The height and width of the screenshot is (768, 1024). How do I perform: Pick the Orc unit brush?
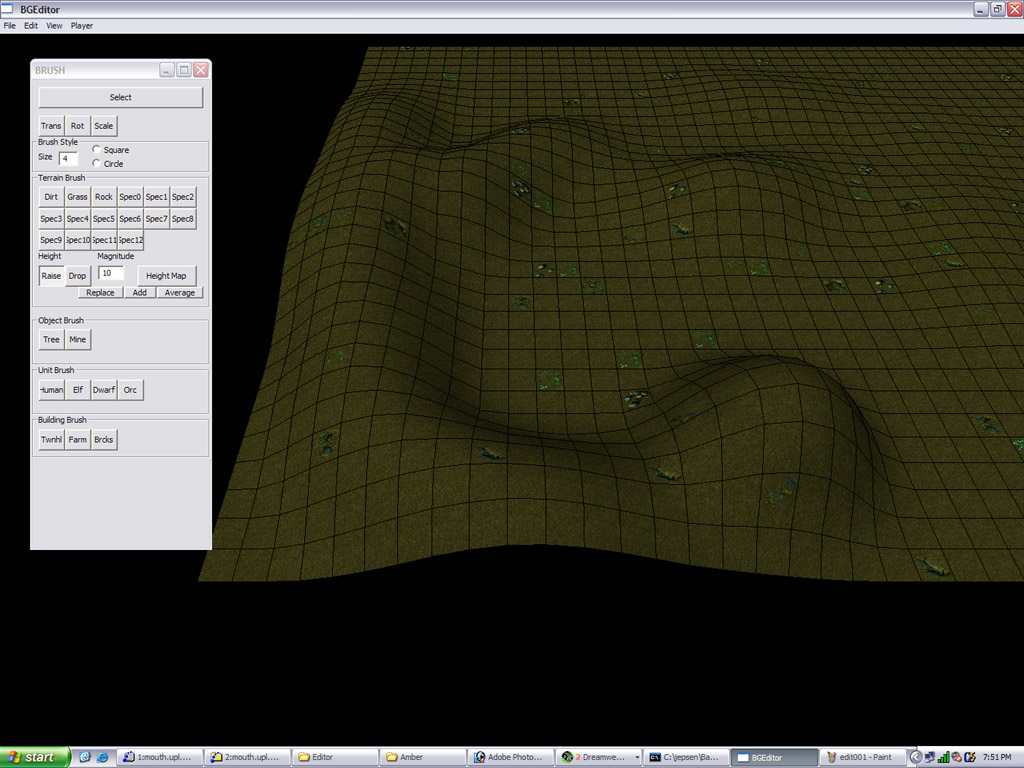click(x=130, y=390)
